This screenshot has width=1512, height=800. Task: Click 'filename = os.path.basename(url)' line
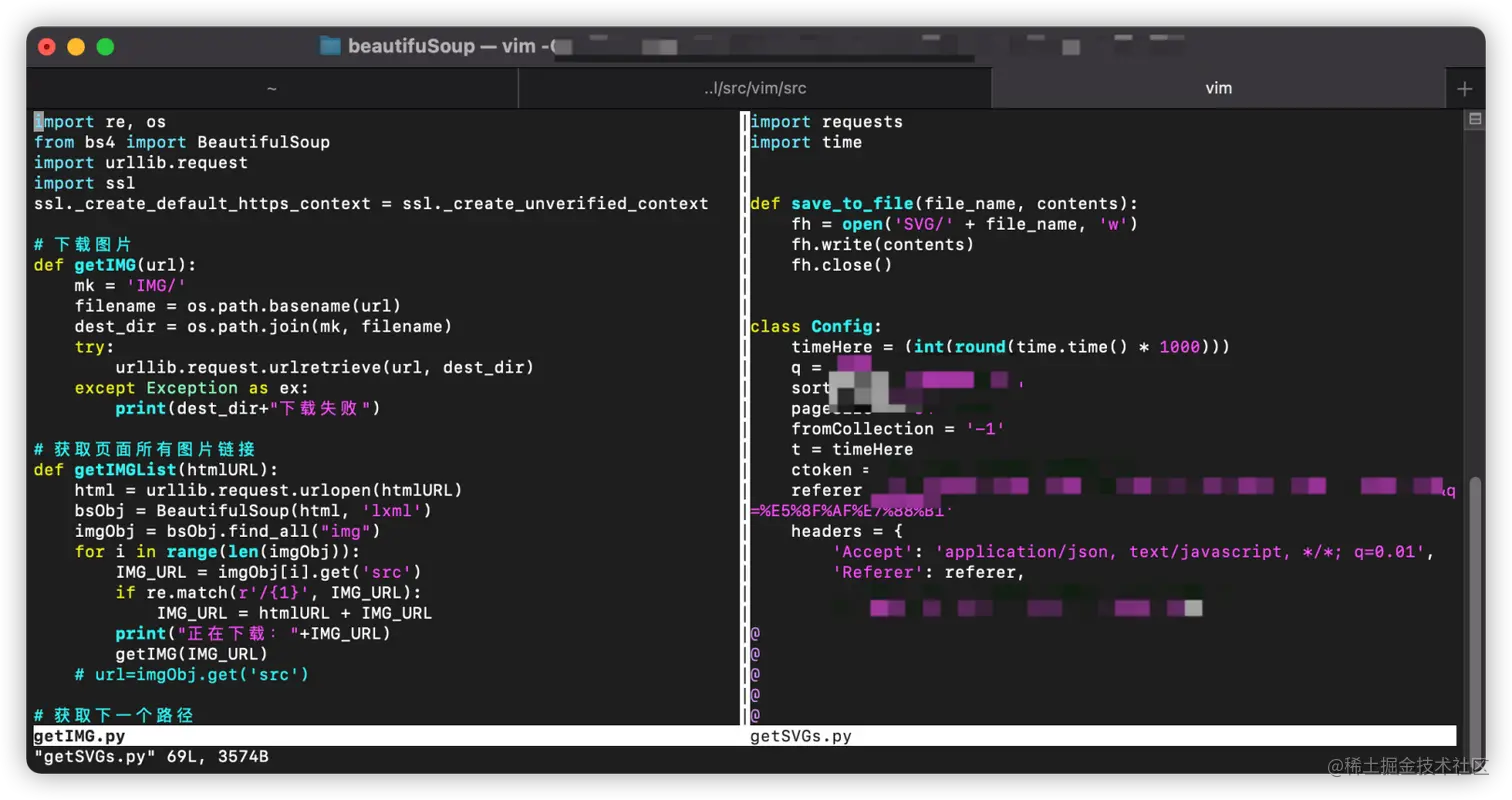click(238, 306)
